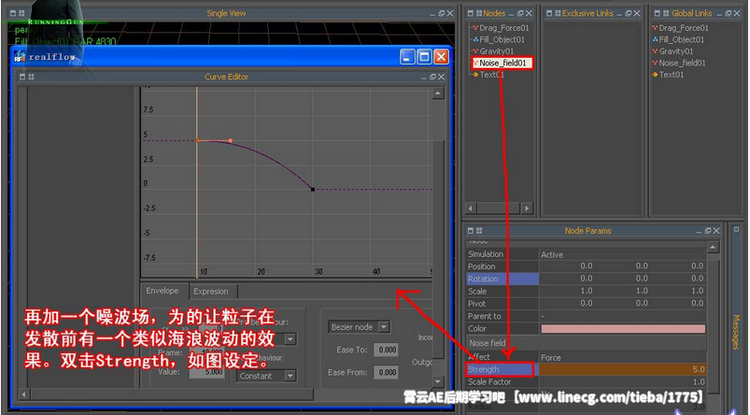Click the Position parameter label

482,266
